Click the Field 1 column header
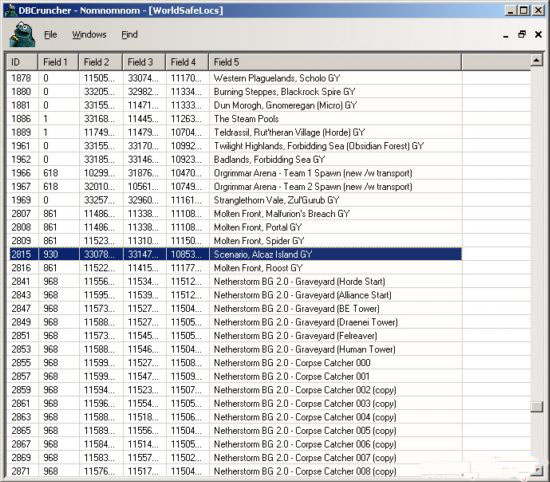550x482 pixels. tap(58, 62)
